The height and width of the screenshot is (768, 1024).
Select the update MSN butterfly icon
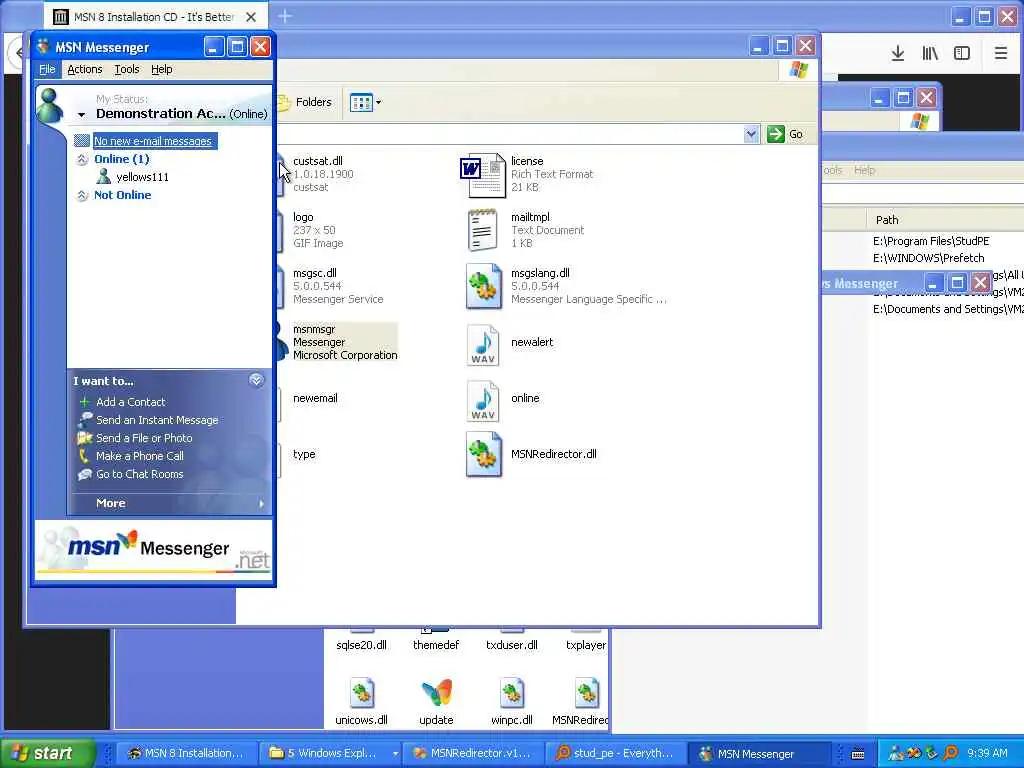point(436,694)
